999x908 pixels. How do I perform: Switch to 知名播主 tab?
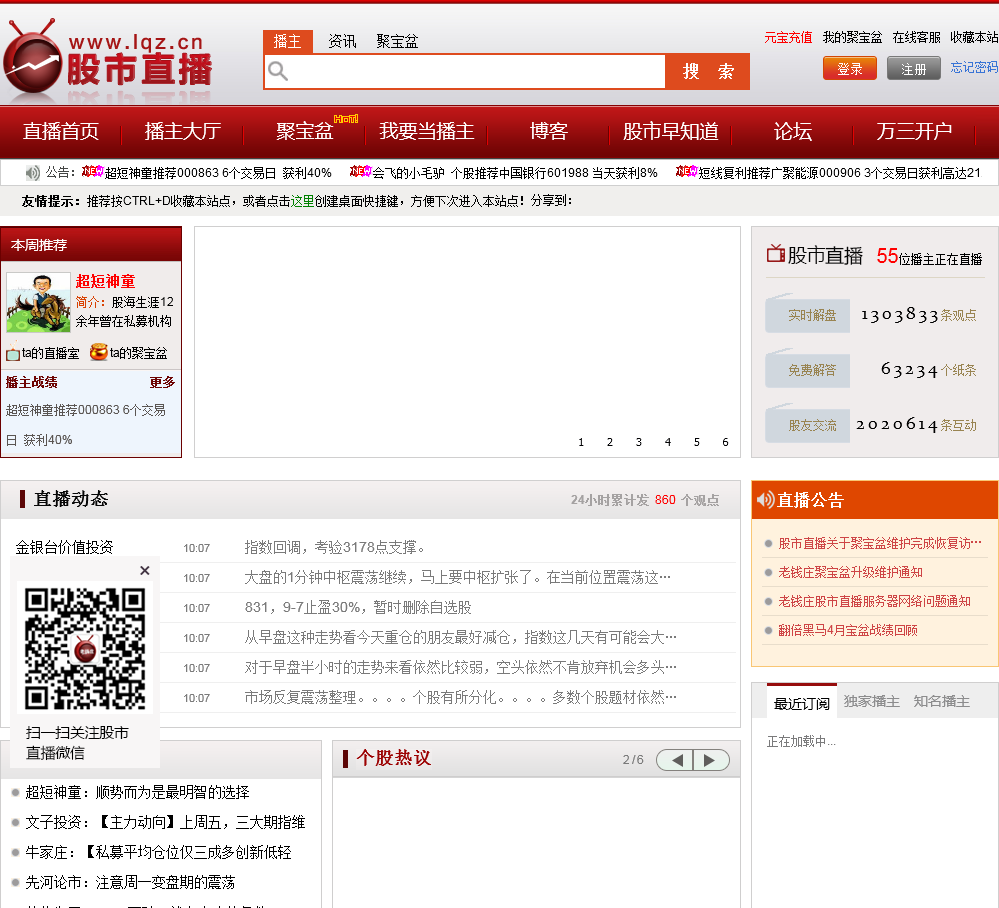[x=942, y=702]
